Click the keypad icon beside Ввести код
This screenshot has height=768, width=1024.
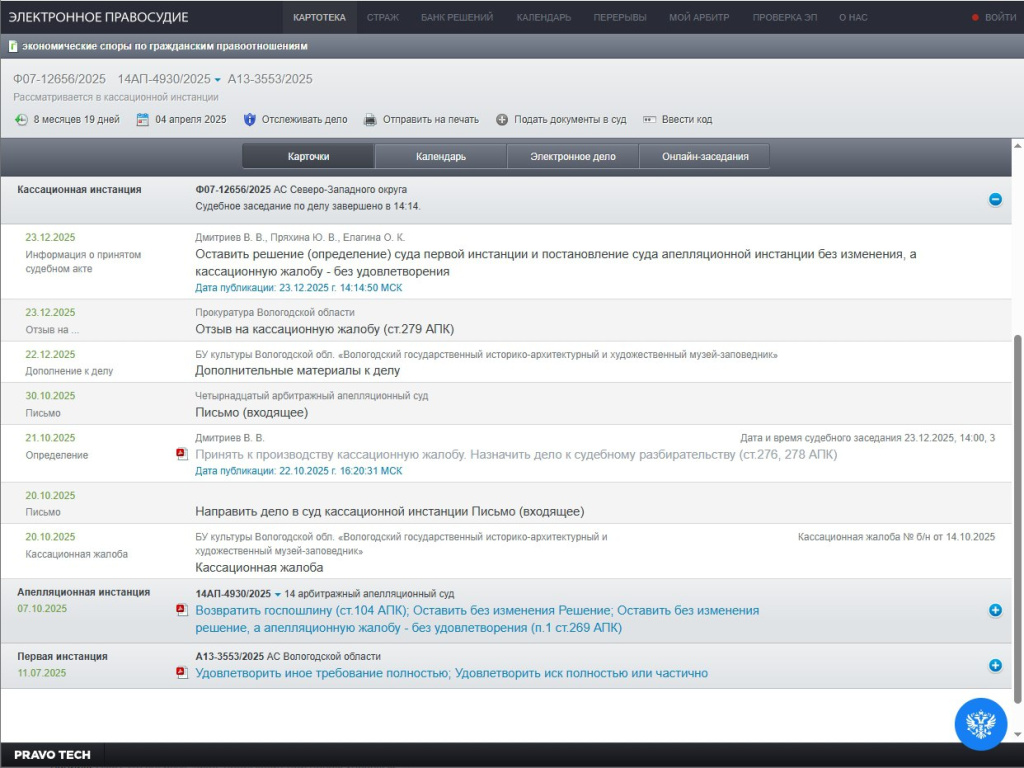click(x=650, y=120)
